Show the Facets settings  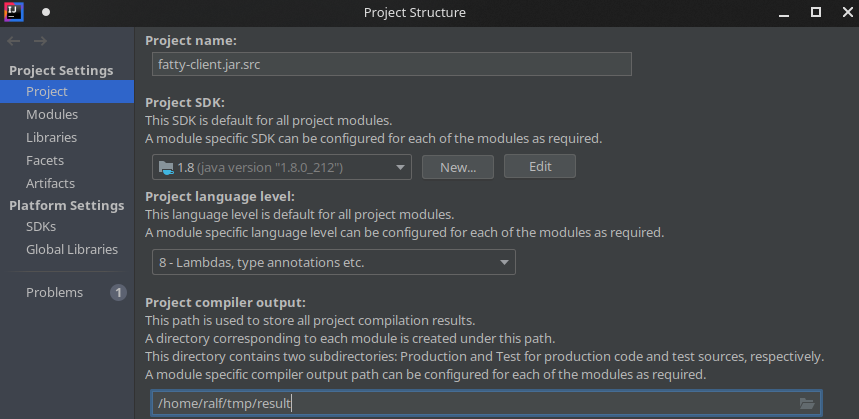45,160
